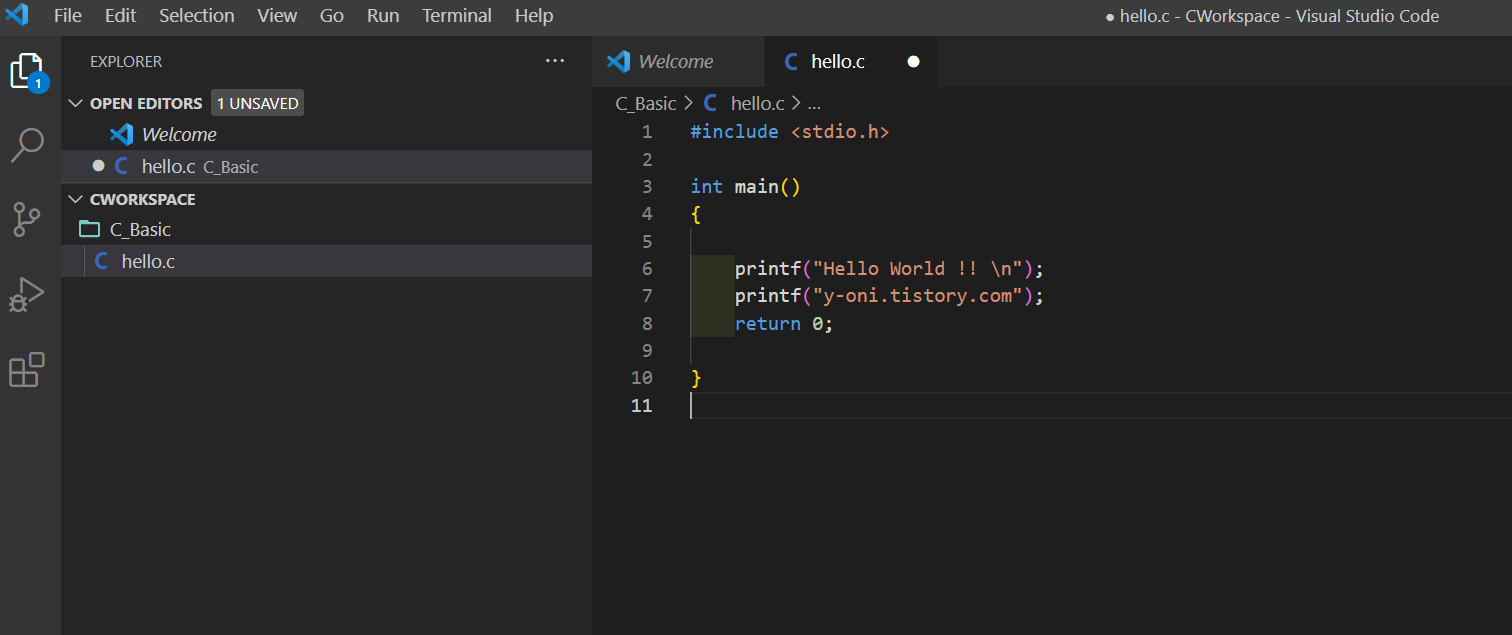1512x635 pixels.
Task: Open the File menu
Action: coord(68,16)
